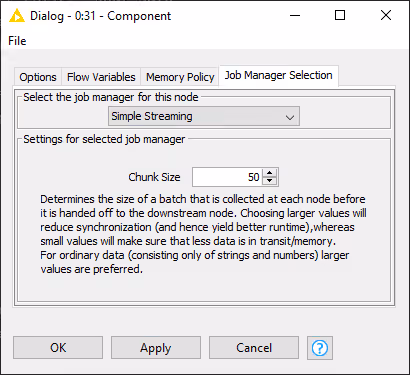Maximize the Component dialog window
Screen dimensions: 410x375
coord(340,15)
